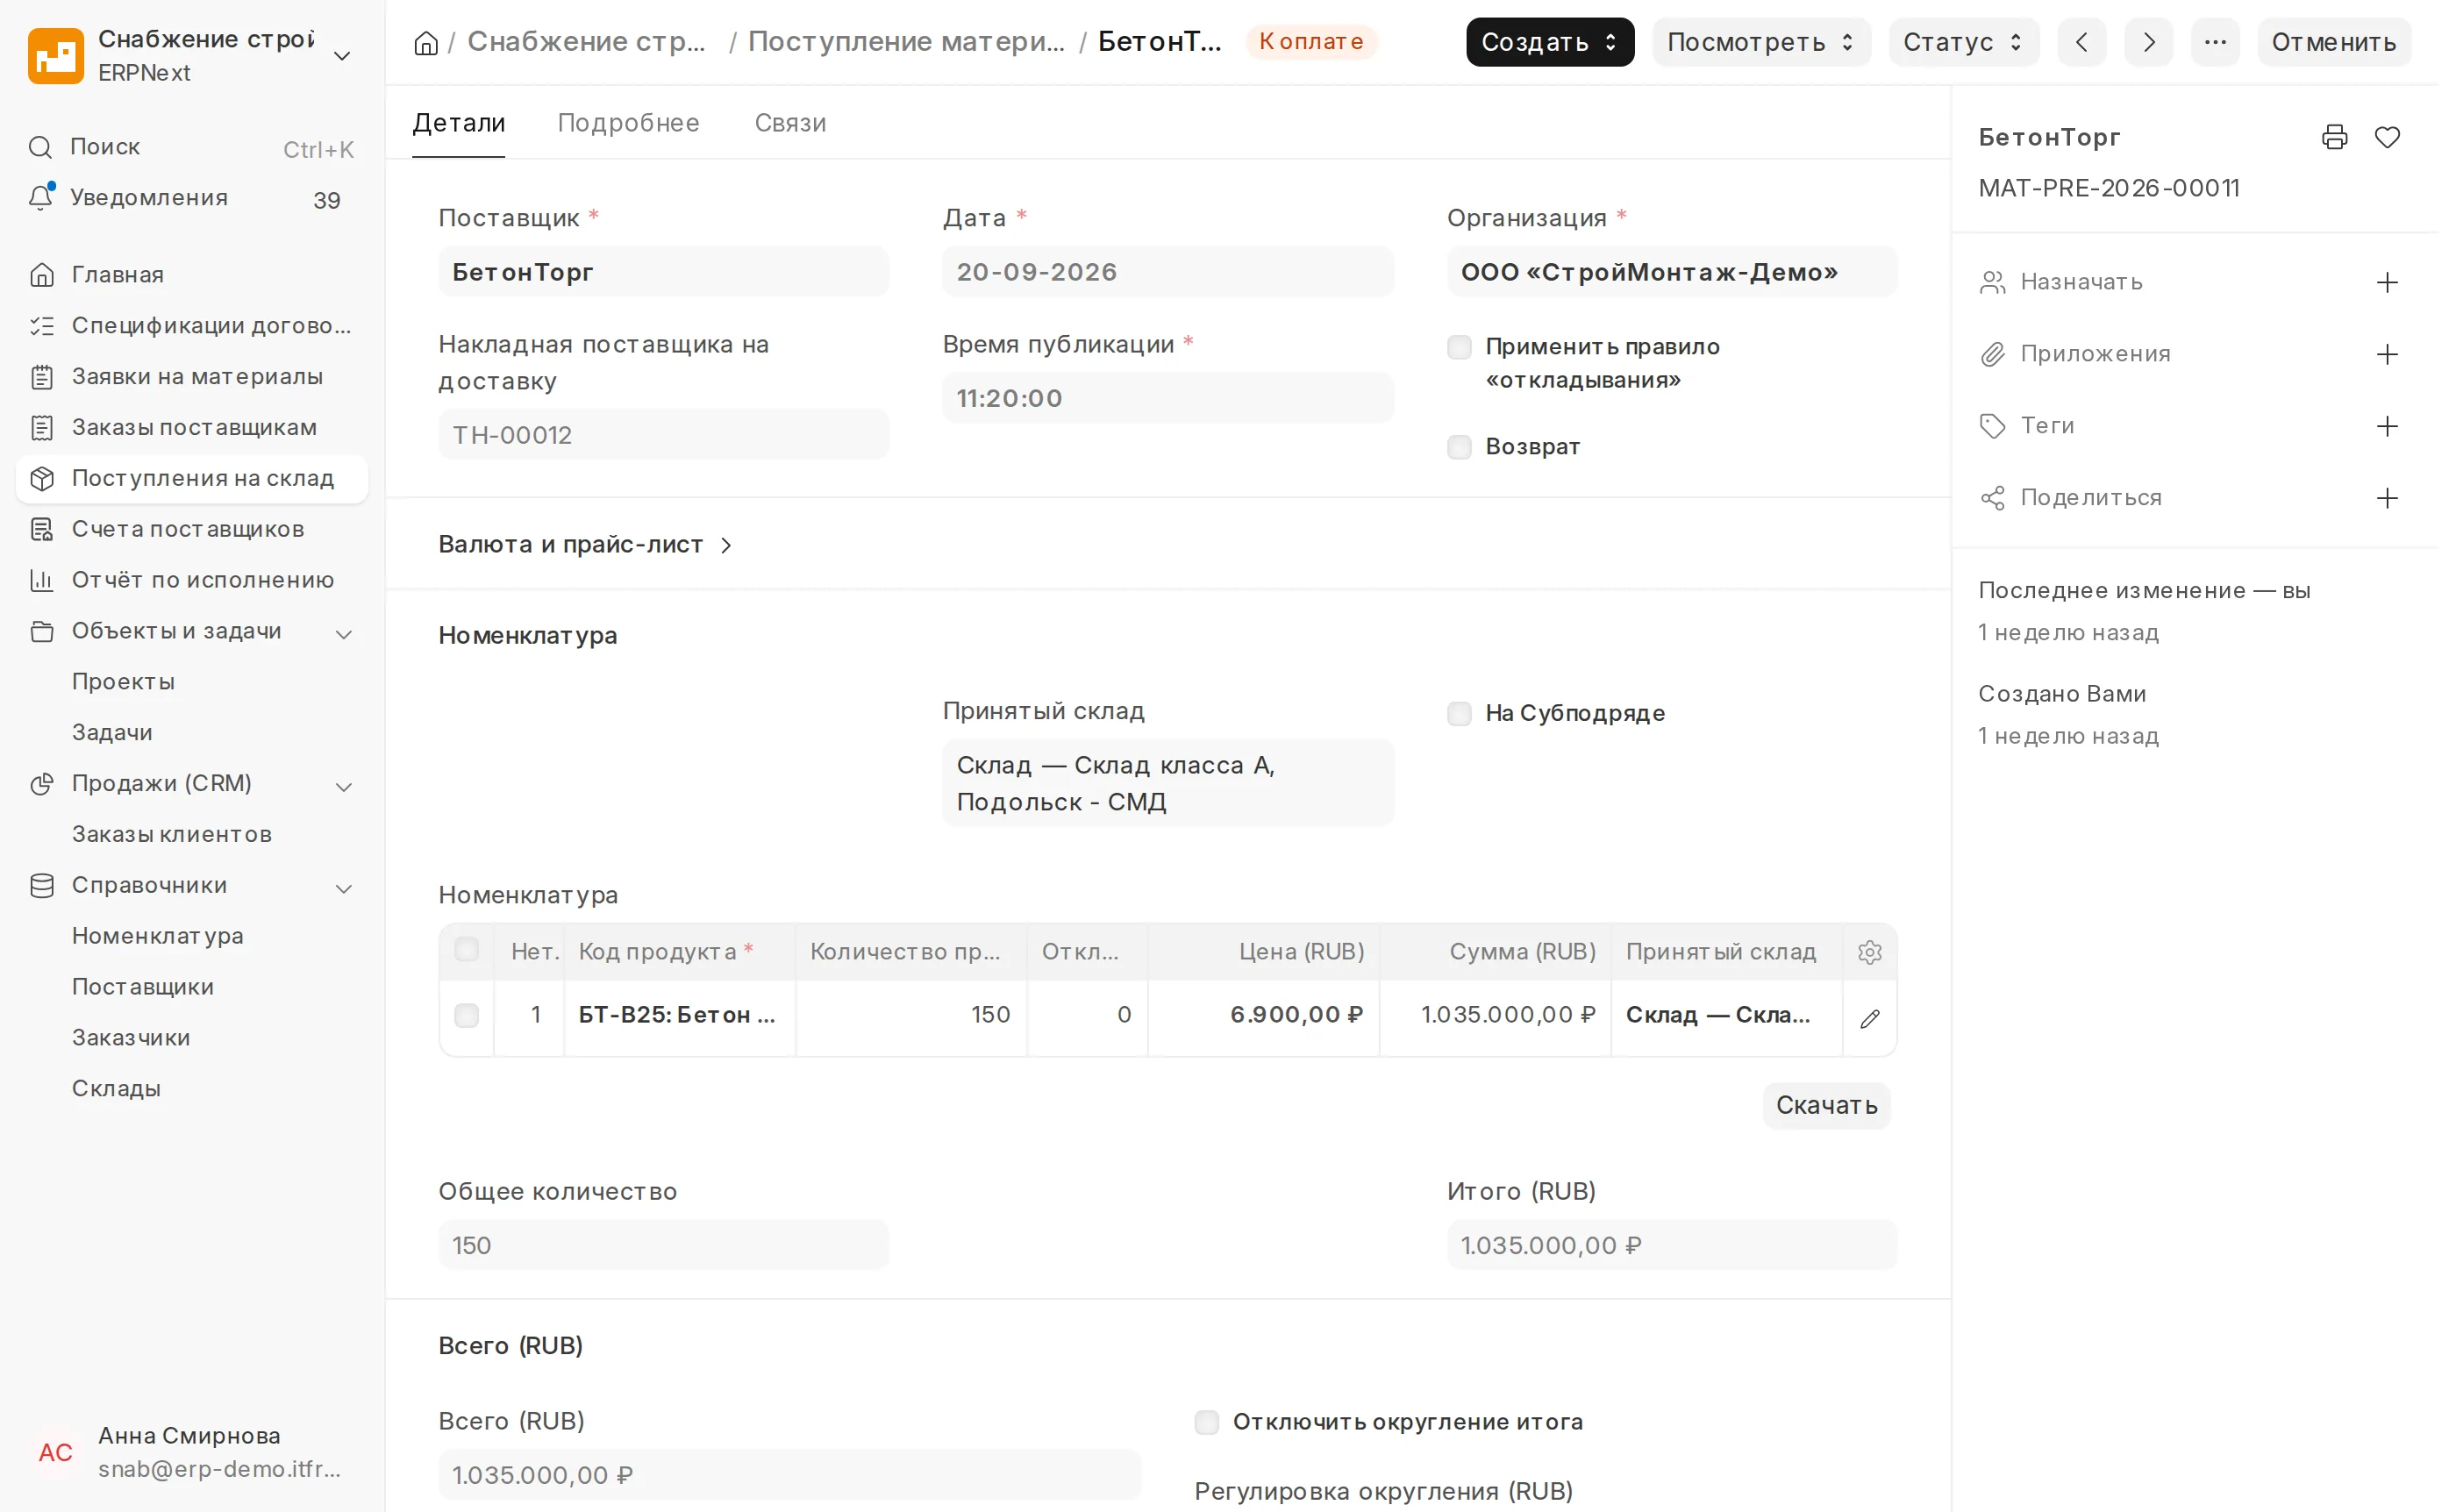The width and height of the screenshot is (2456, 1512).
Task: Open Поиск in the sidebar
Action: pyautogui.click(x=192, y=148)
